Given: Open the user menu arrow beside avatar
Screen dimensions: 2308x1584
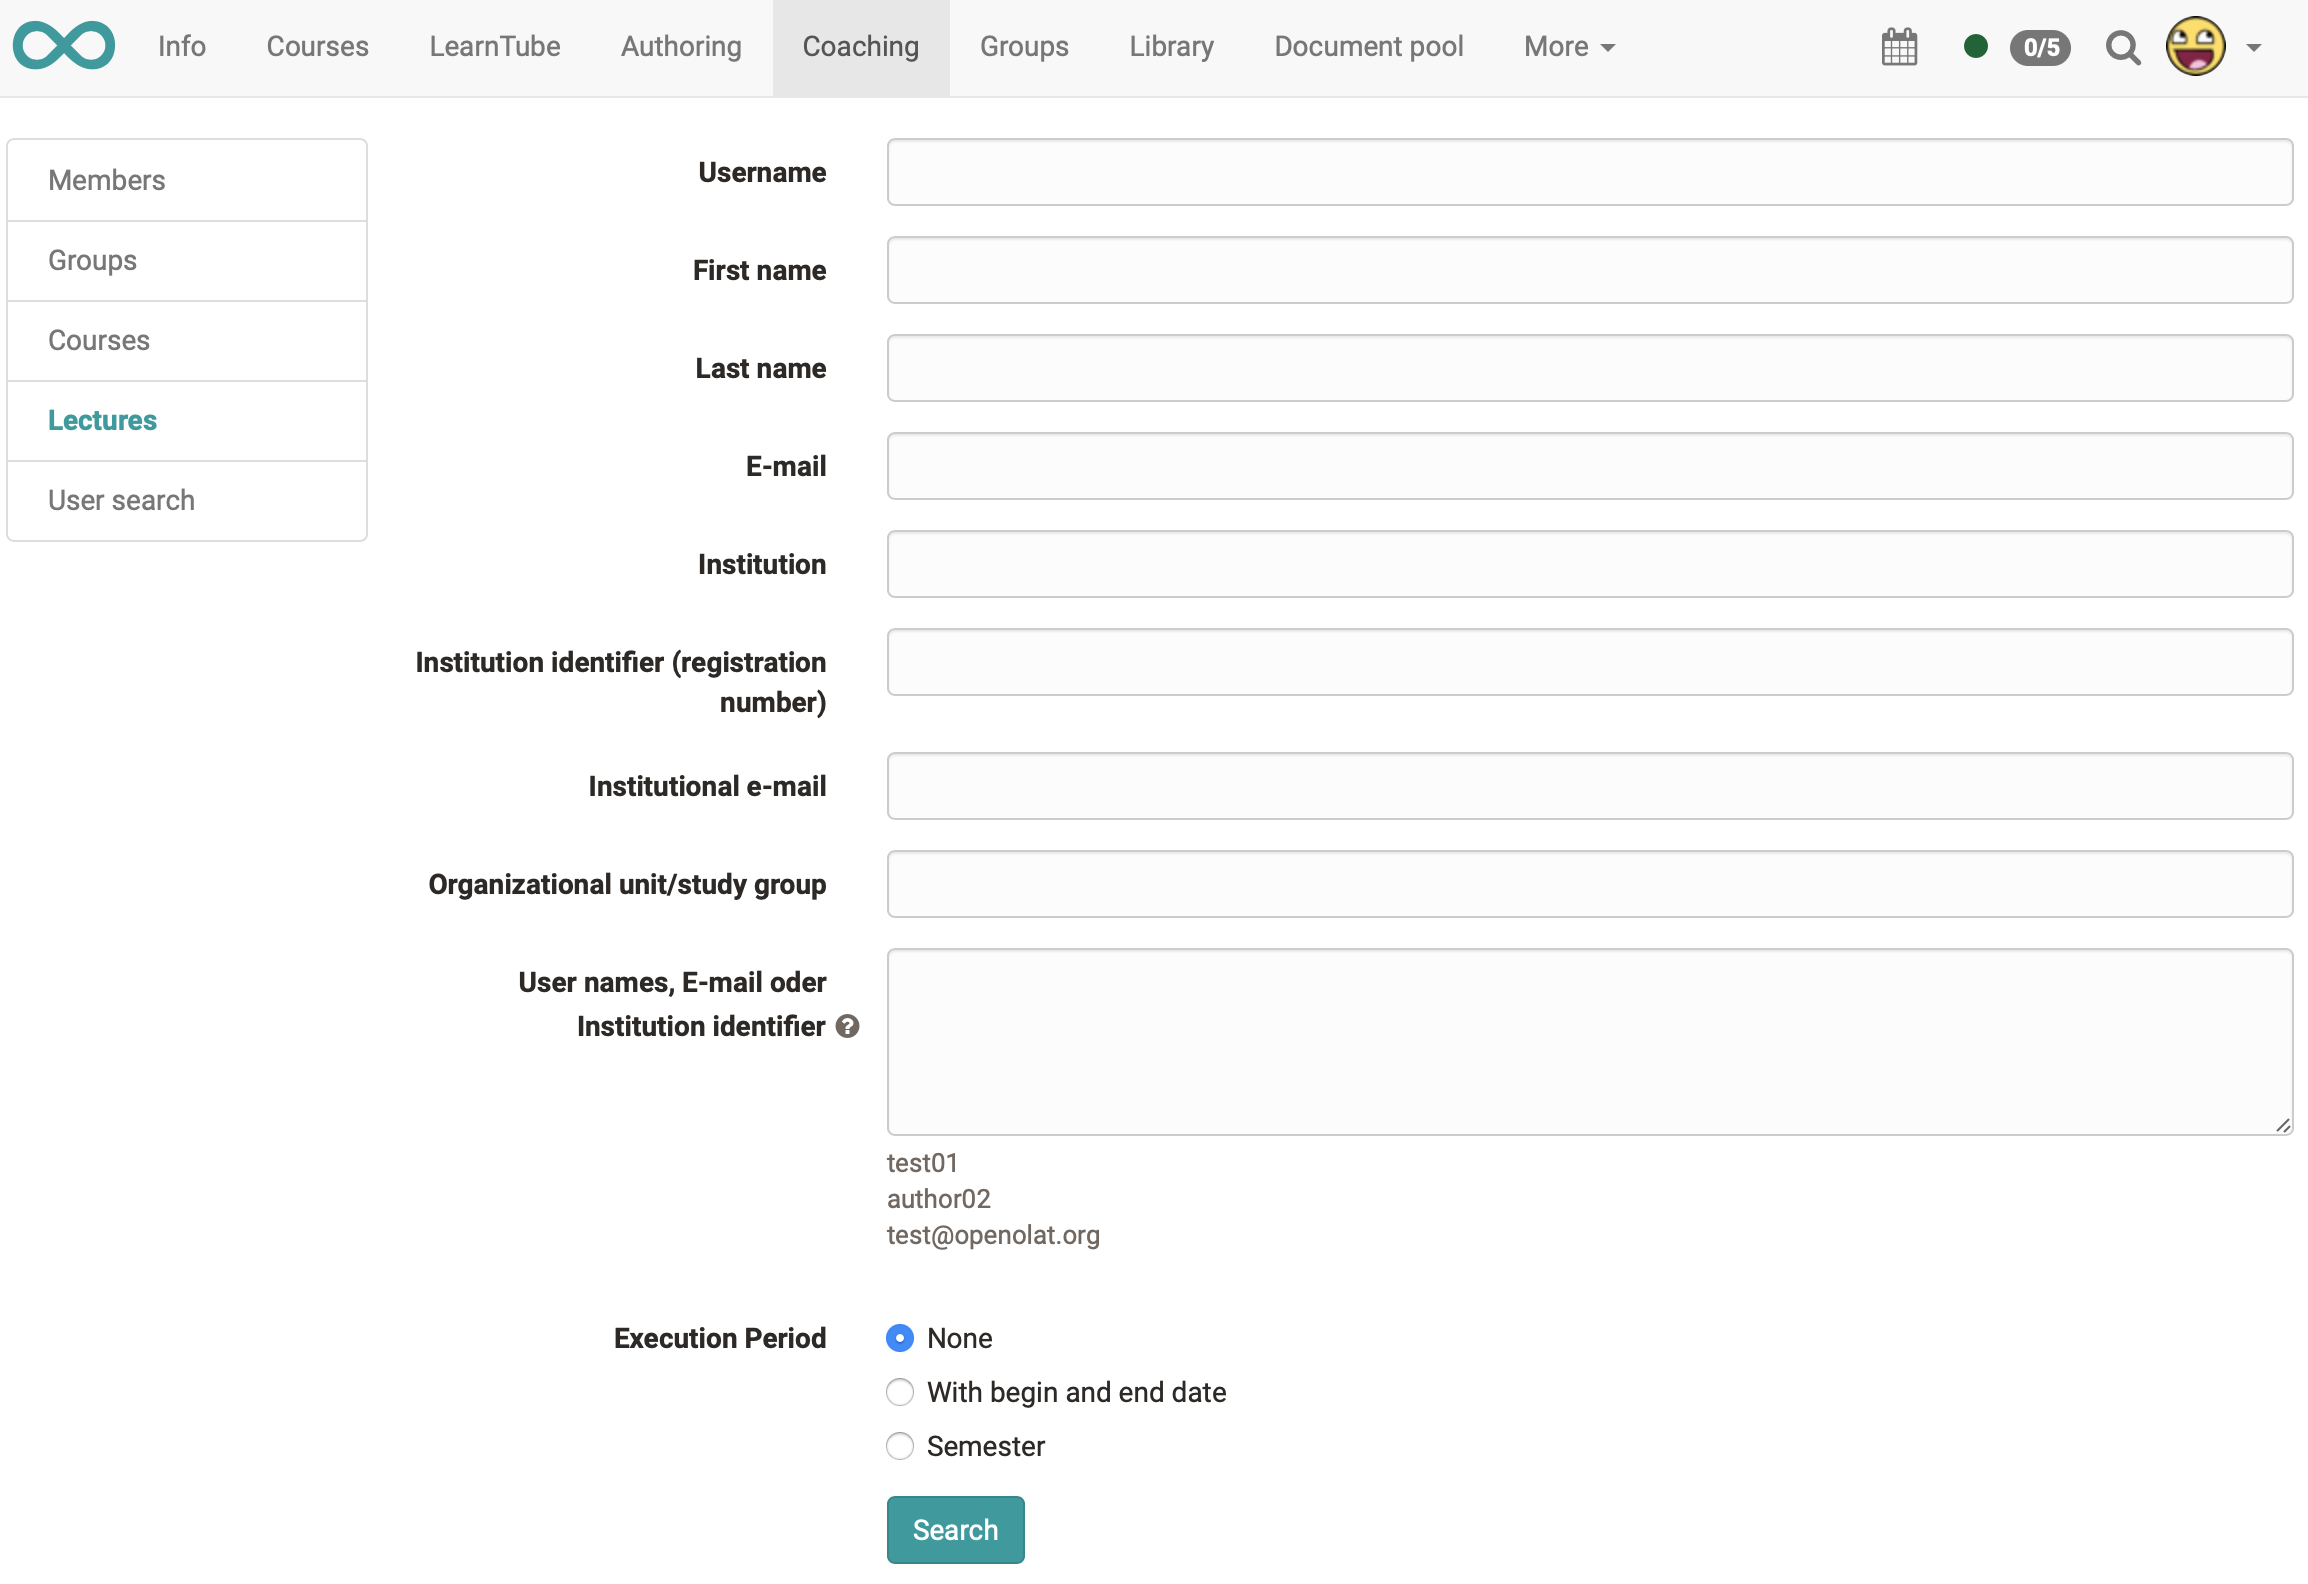Looking at the screenshot, I should (2254, 47).
